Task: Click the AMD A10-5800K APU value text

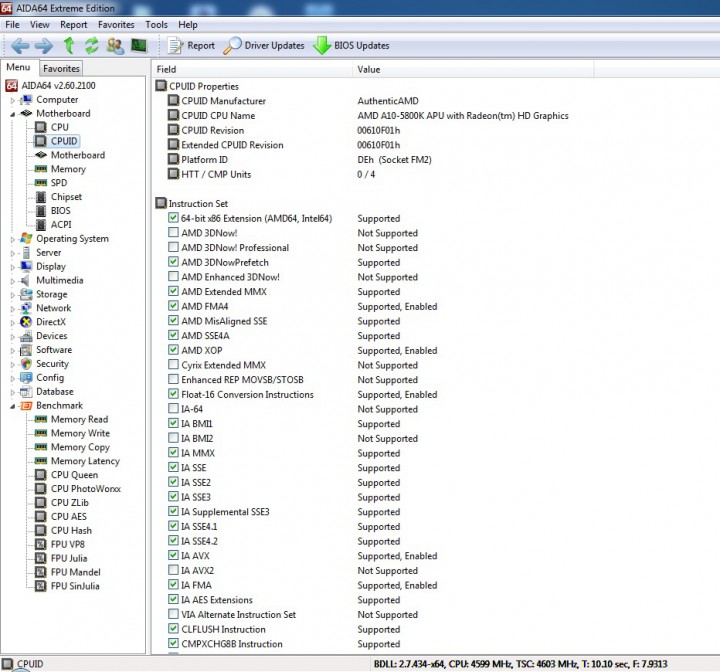Action: coord(463,116)
